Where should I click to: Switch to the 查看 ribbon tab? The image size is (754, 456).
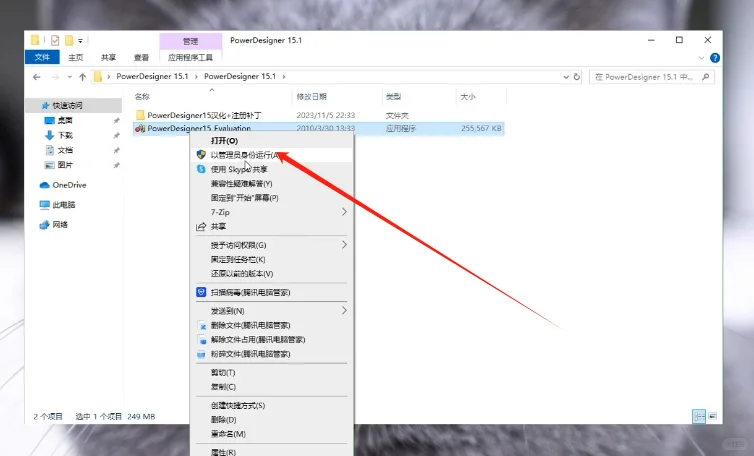click(141, 57)
